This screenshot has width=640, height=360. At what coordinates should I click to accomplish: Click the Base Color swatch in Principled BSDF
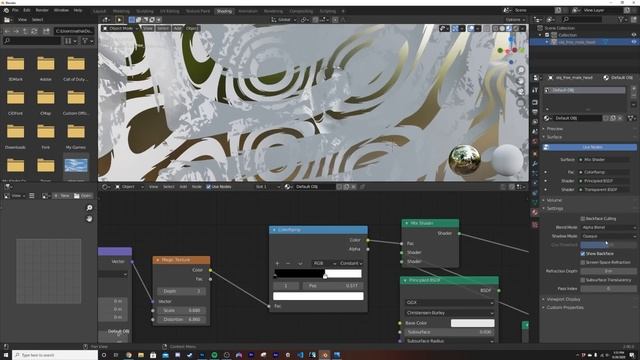[x=472, y=323]
